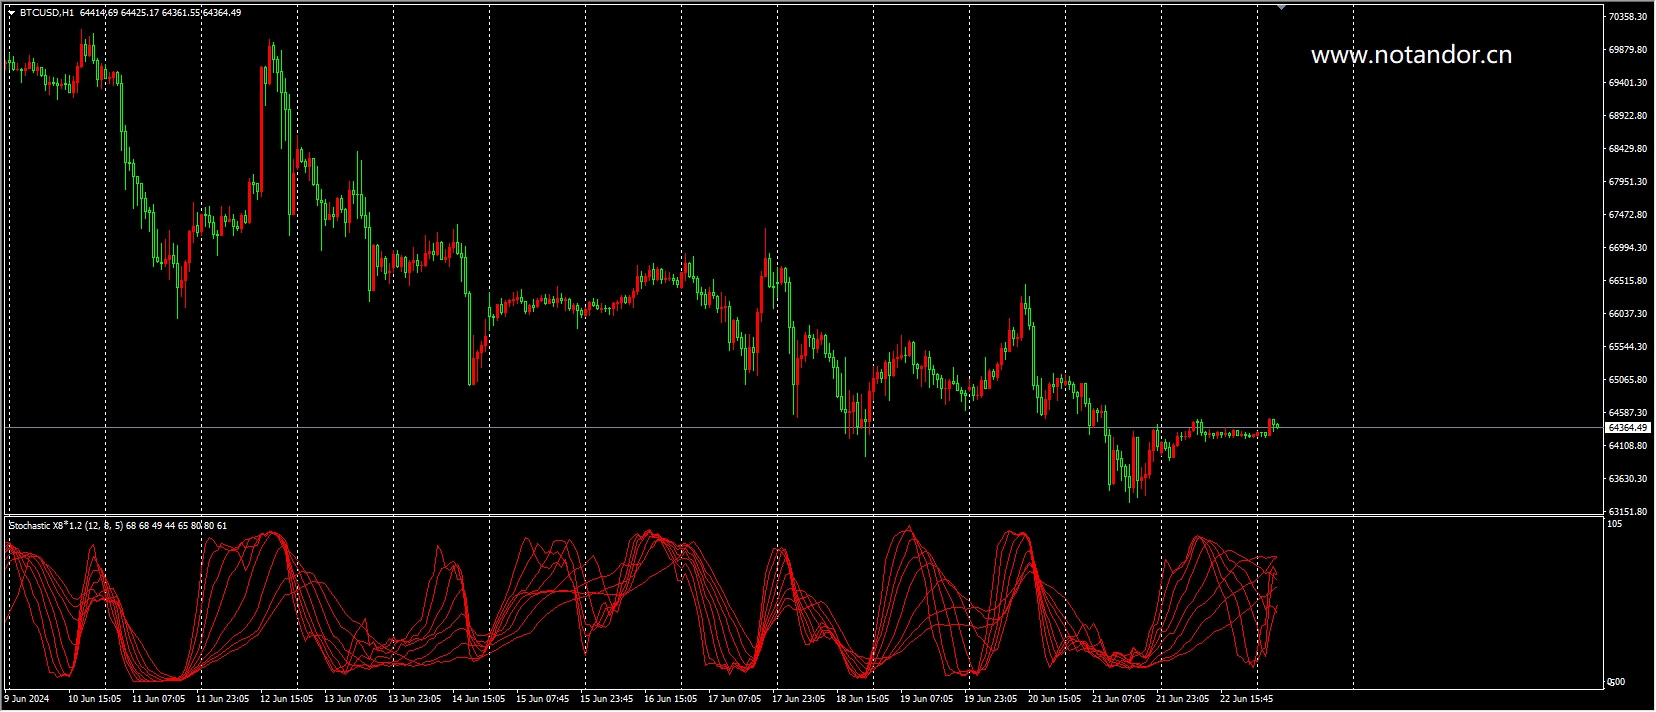Click the 19 Jun 07:05 time axis label
Viewport: 1656px width, 712px height.
tap(927, 699)
